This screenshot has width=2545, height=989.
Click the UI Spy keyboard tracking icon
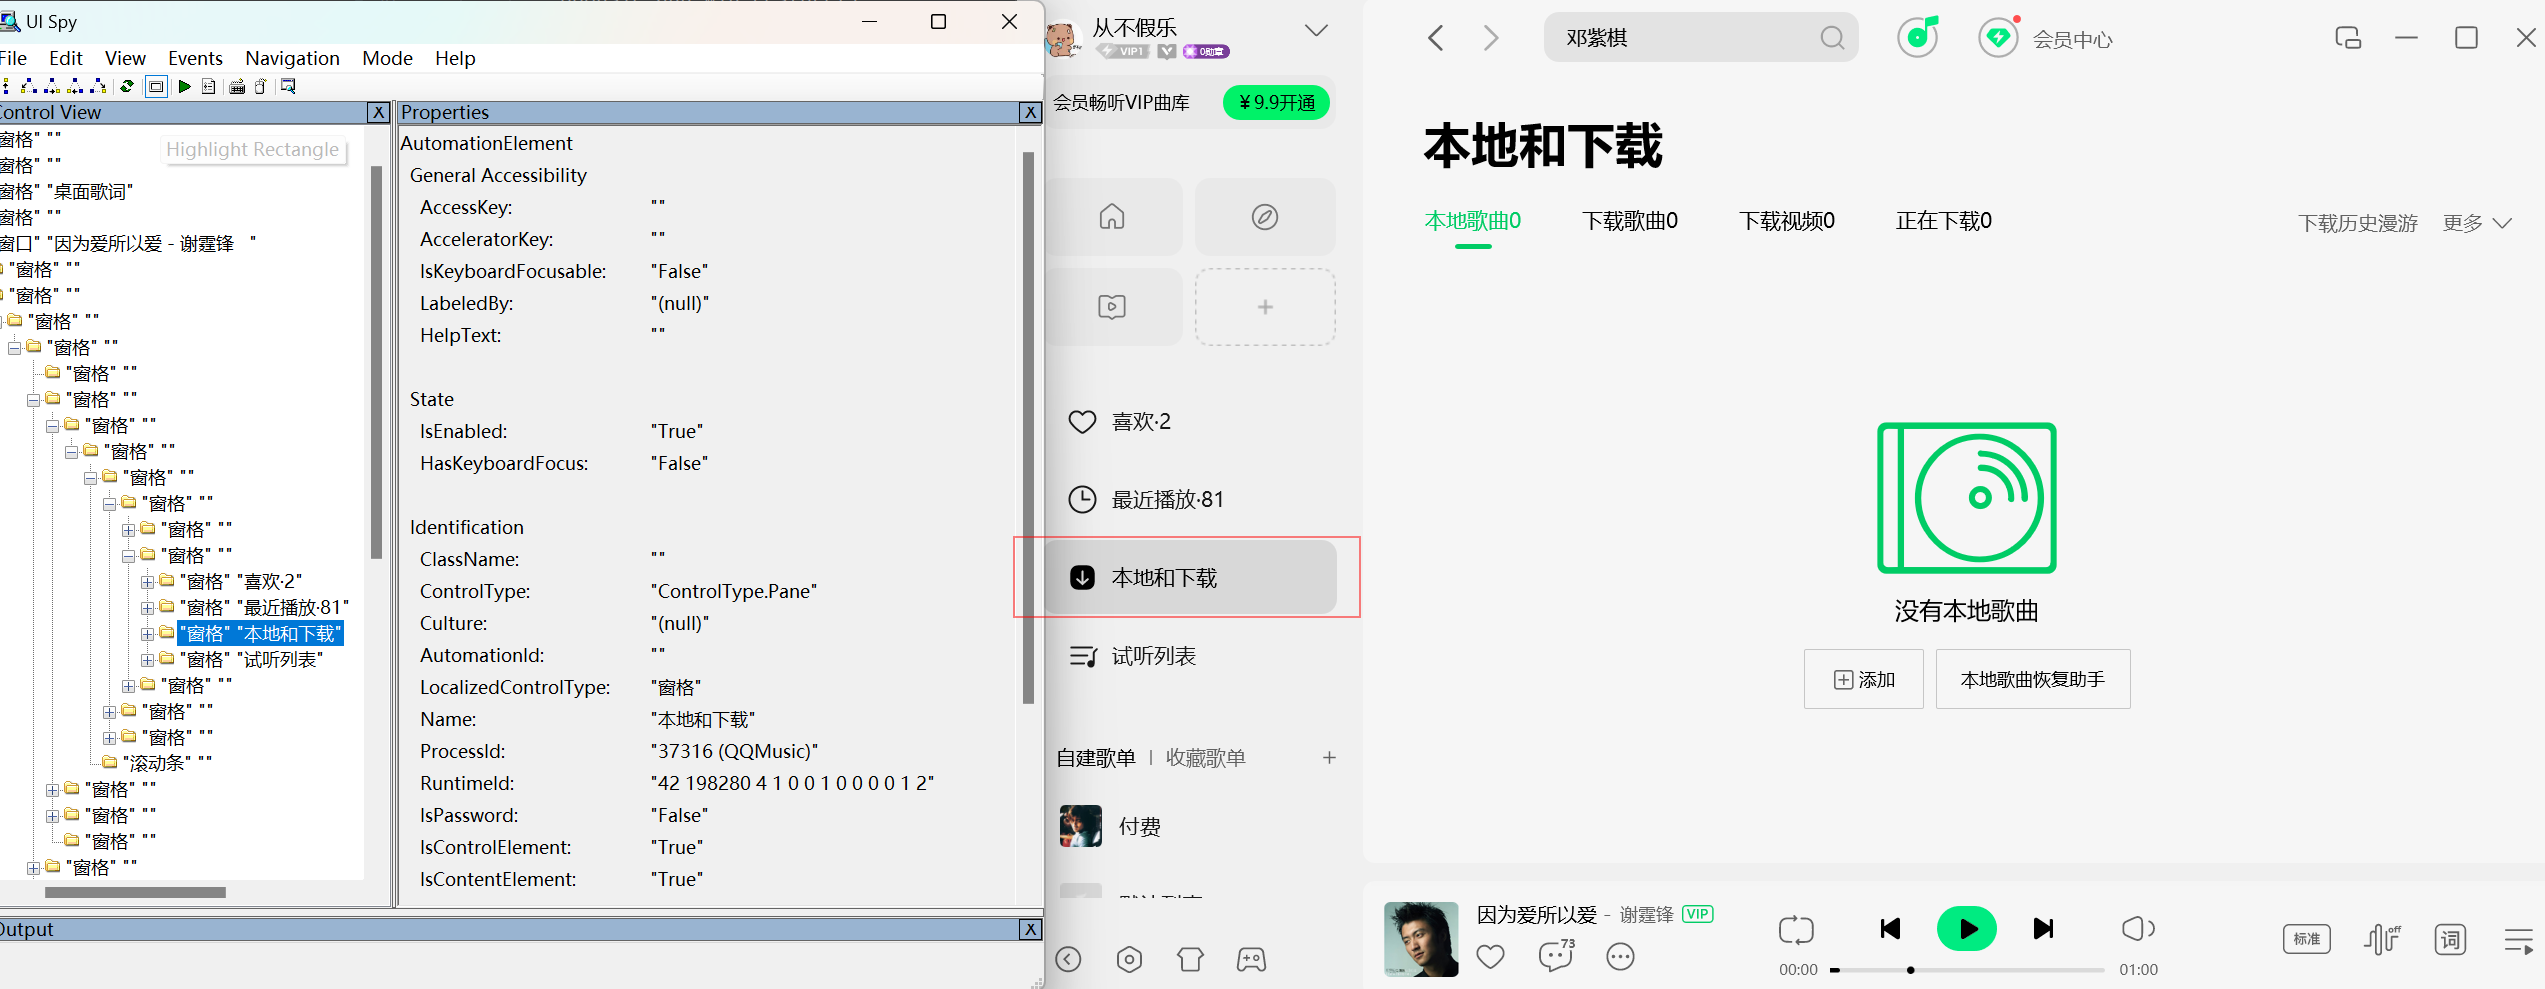click(x=237, y=87)
